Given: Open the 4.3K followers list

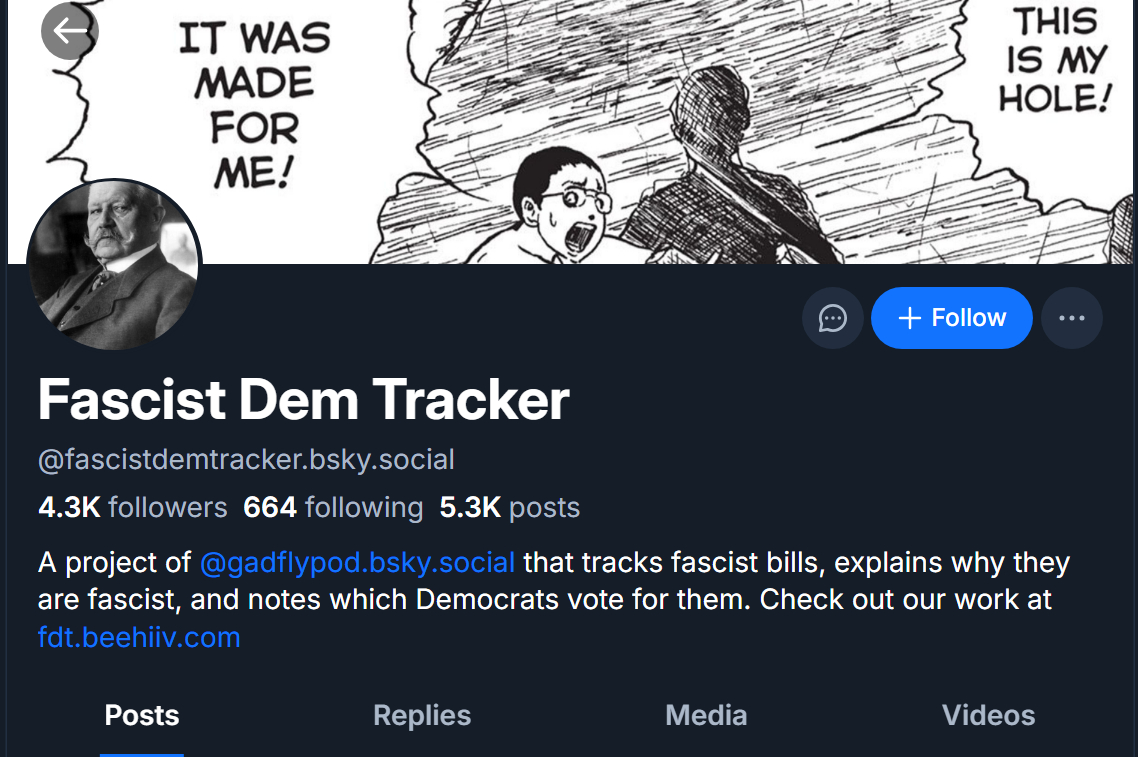Looking at the screenshot, I should pyautogui.click(x=133, y=507).
